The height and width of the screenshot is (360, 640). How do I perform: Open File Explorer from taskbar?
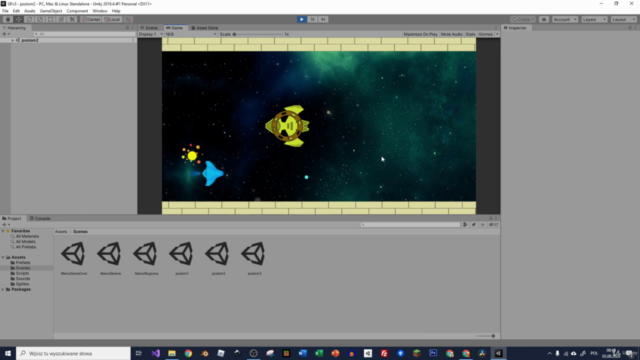172,353
